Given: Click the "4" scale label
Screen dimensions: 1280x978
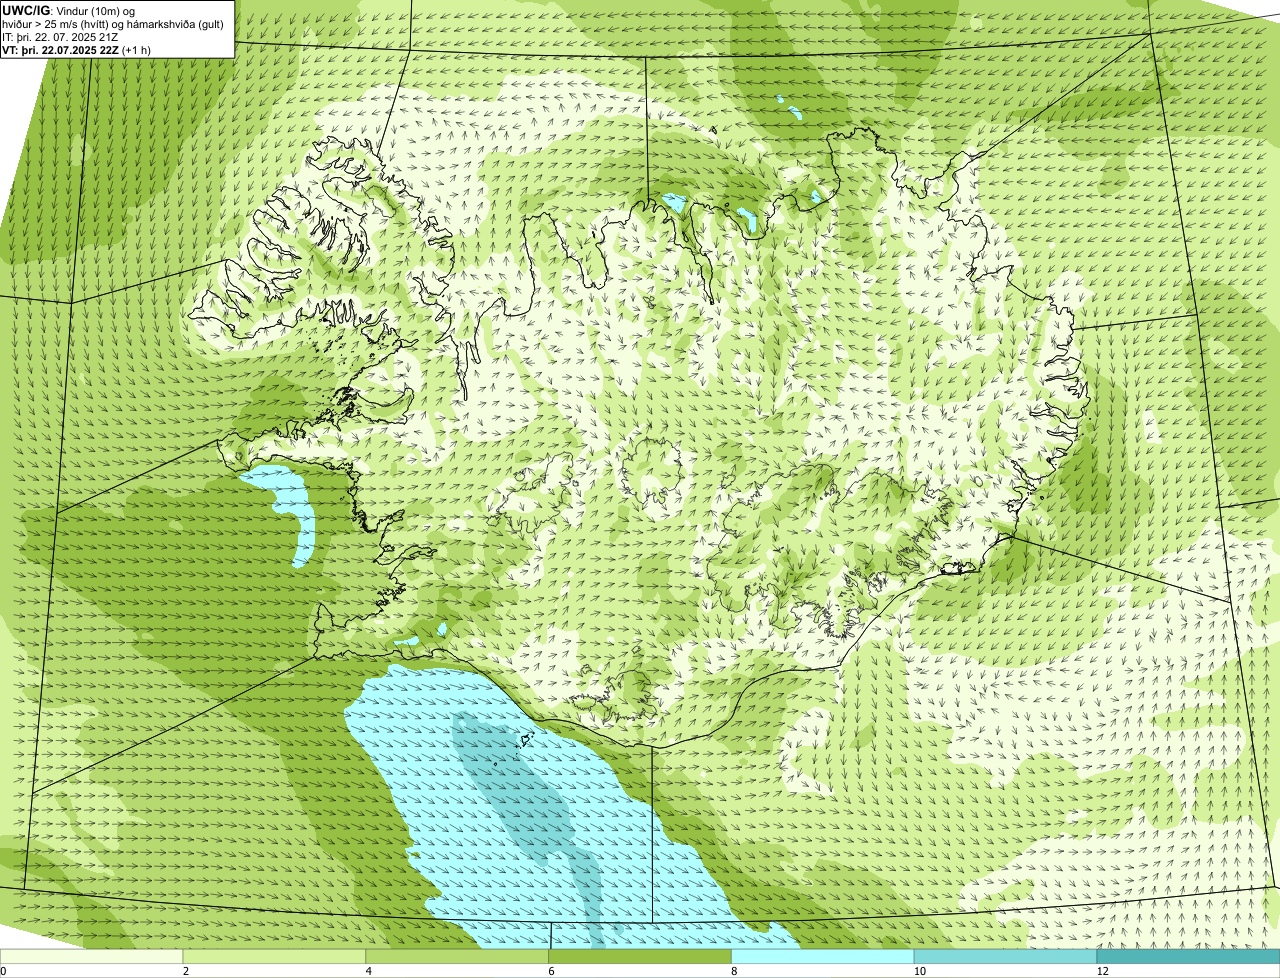Looking at the screenshot, I should 369,971.
